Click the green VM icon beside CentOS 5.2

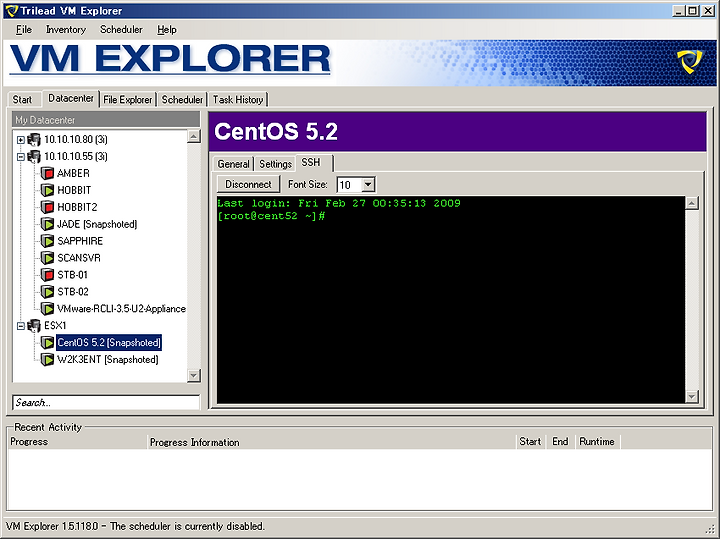pyautogui.click(x=47, y=342)
